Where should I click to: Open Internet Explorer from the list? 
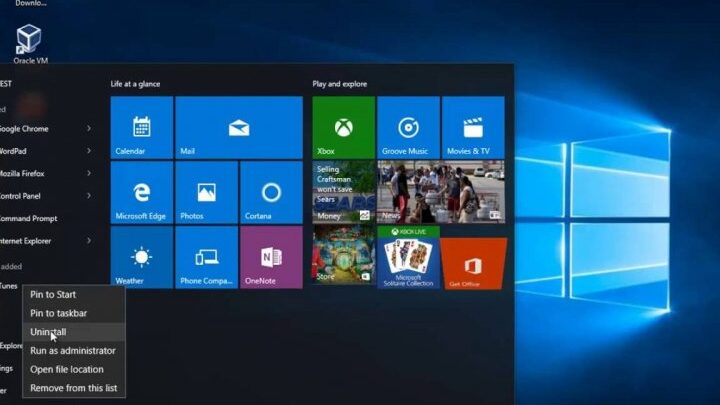tap(25, 241)
